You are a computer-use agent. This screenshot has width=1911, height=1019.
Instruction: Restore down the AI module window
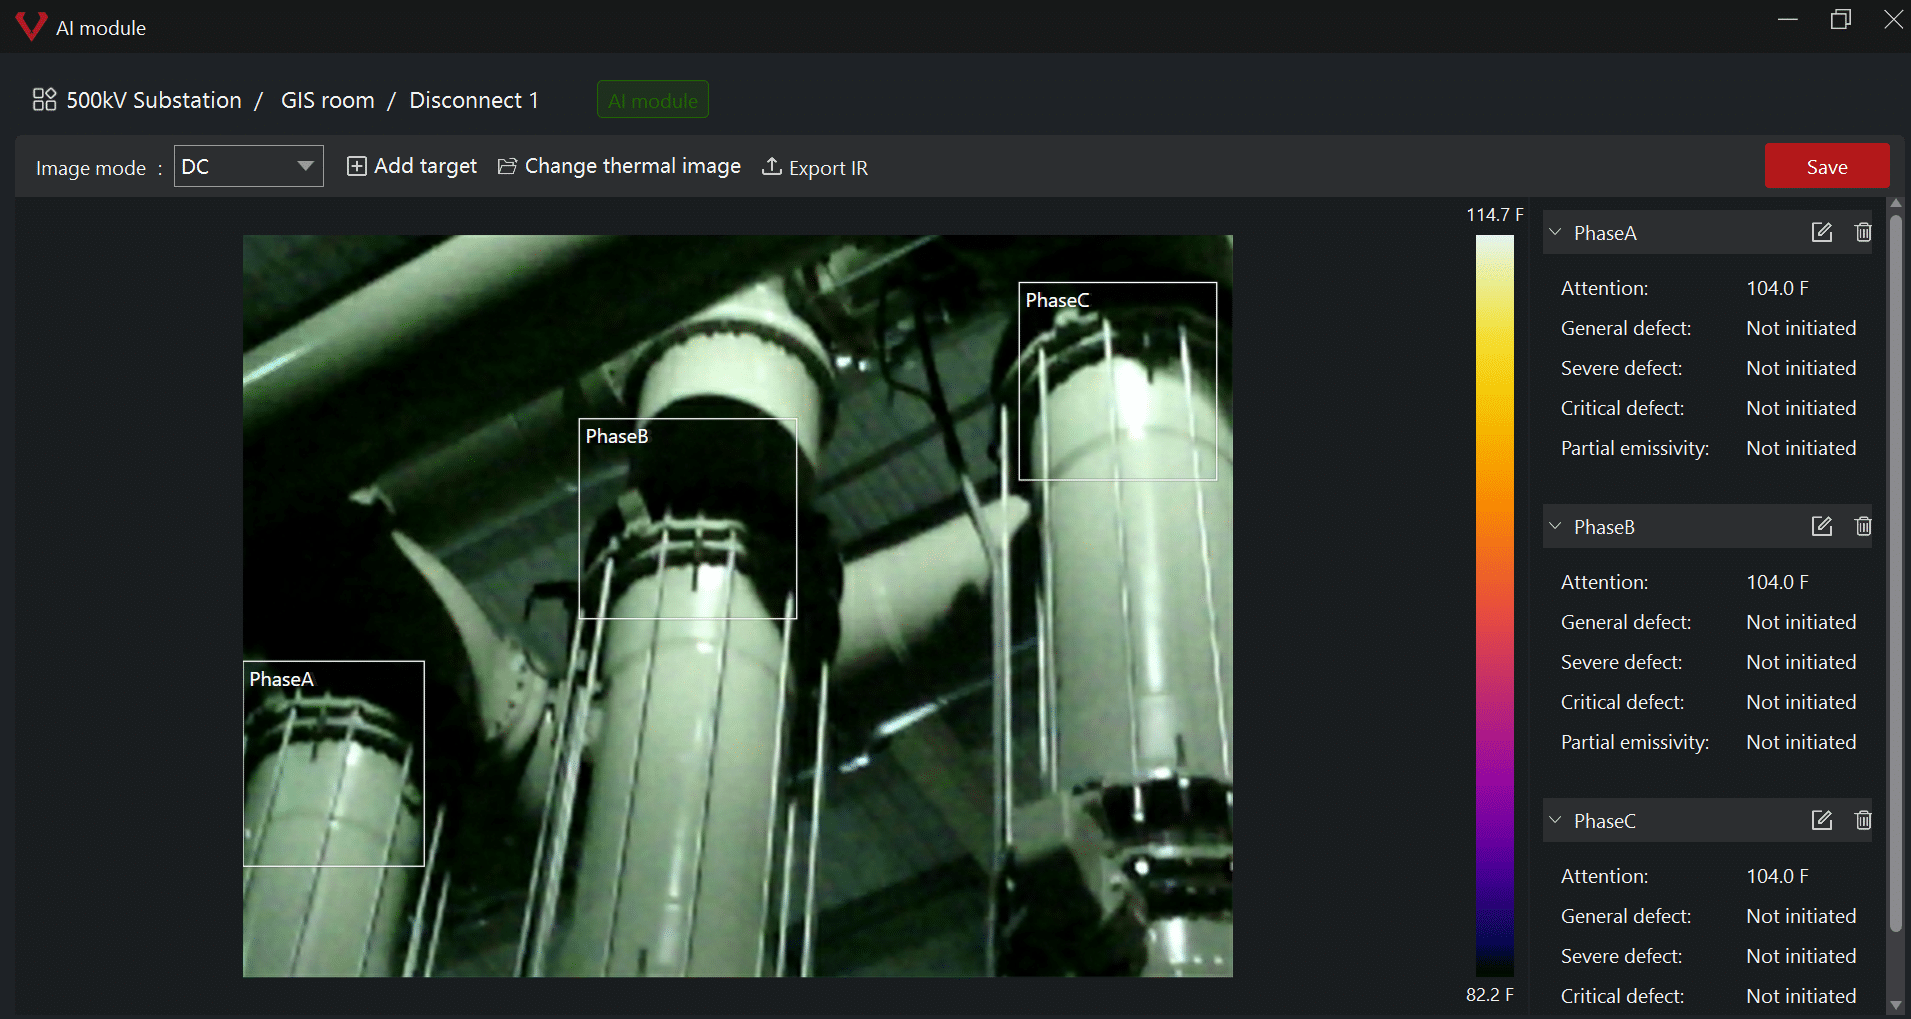[x=1841, y=19]
